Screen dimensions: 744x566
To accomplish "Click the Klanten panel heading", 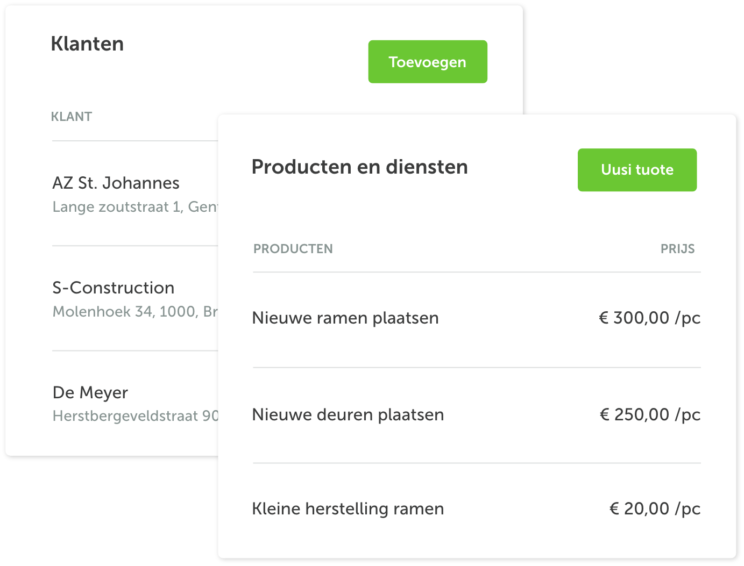I will click(87, 44).
